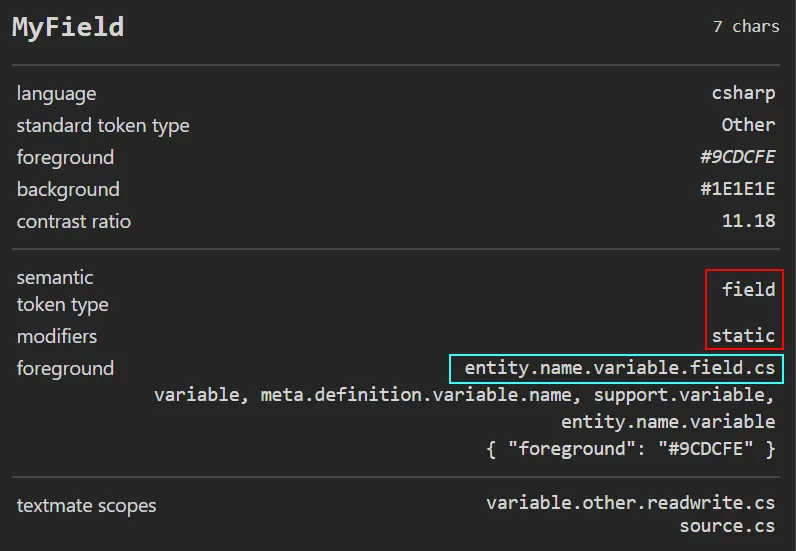
Task: Click the "modifiers" row label
Action: (x=57, y=336)
